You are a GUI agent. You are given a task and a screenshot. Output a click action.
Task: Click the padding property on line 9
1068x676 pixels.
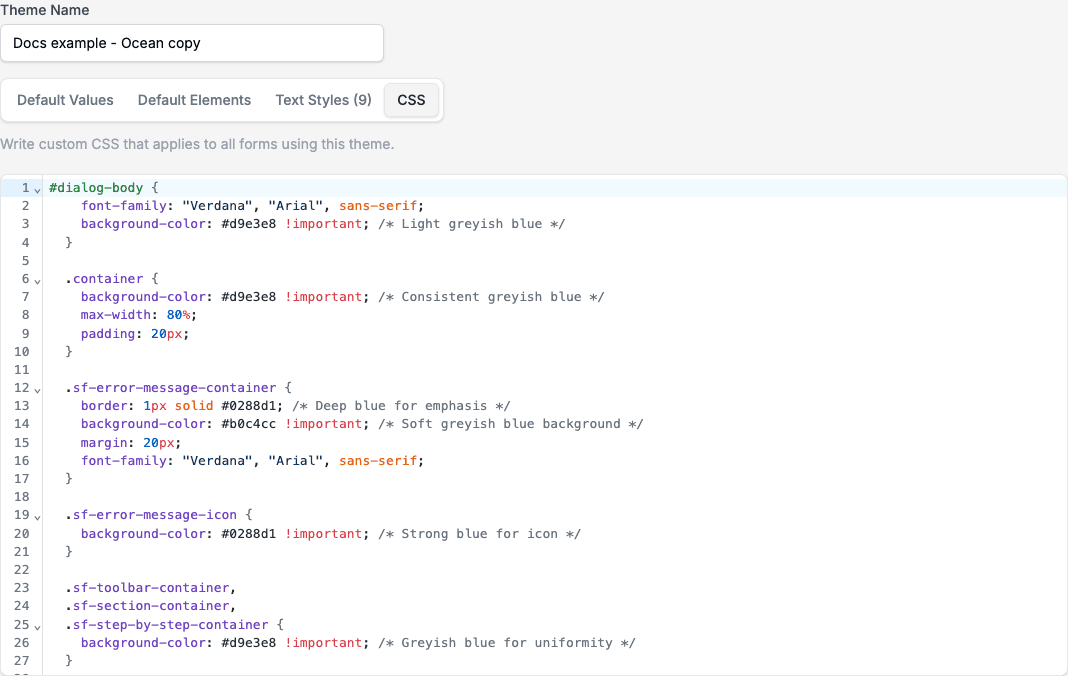click(x=108, y=334)
